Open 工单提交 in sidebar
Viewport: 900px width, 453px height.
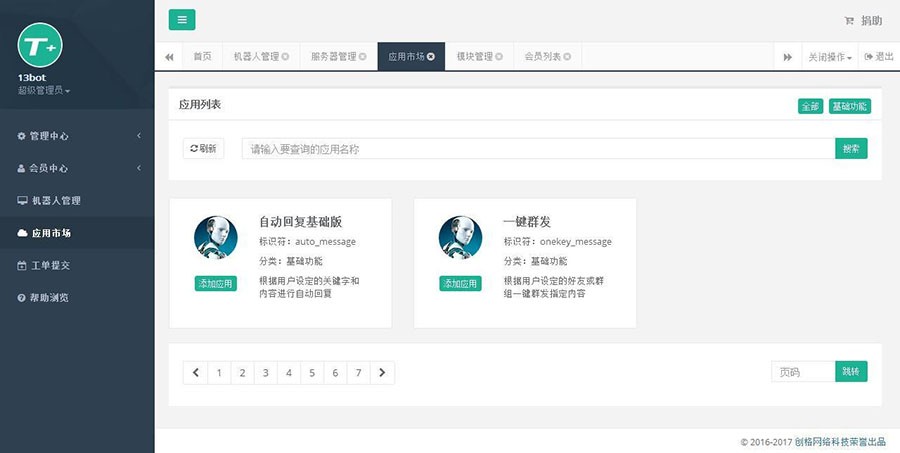click(x=77, y=265)
